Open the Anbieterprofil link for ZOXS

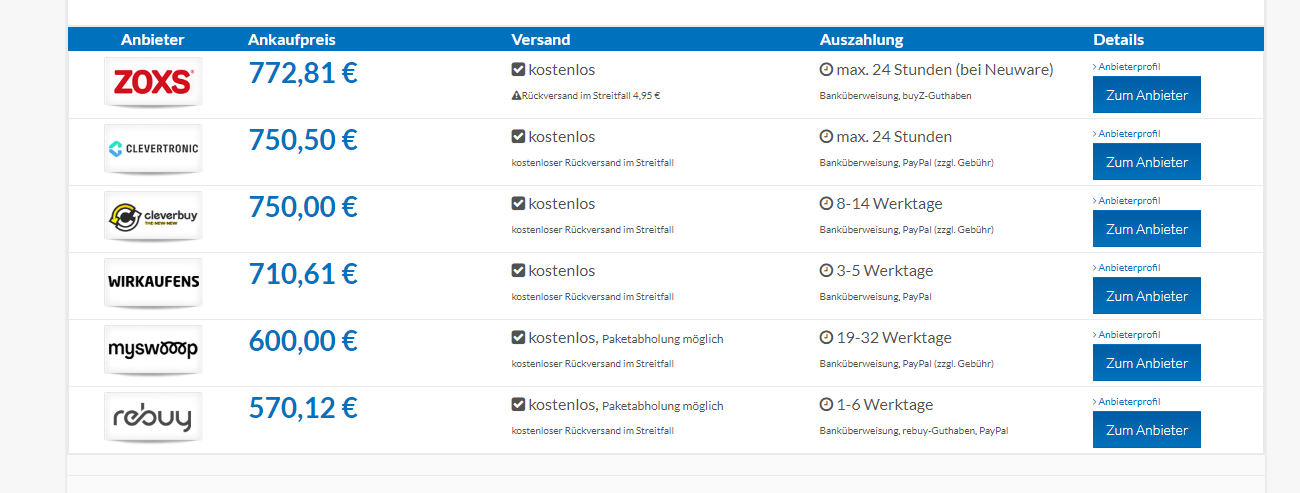click(1127, 67)
